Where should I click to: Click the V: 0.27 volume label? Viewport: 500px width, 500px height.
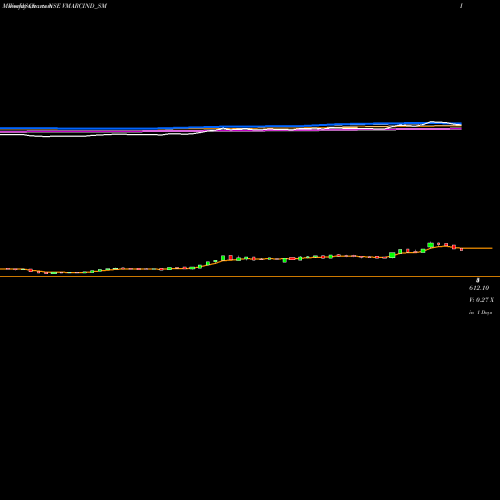tap(481, 300)
